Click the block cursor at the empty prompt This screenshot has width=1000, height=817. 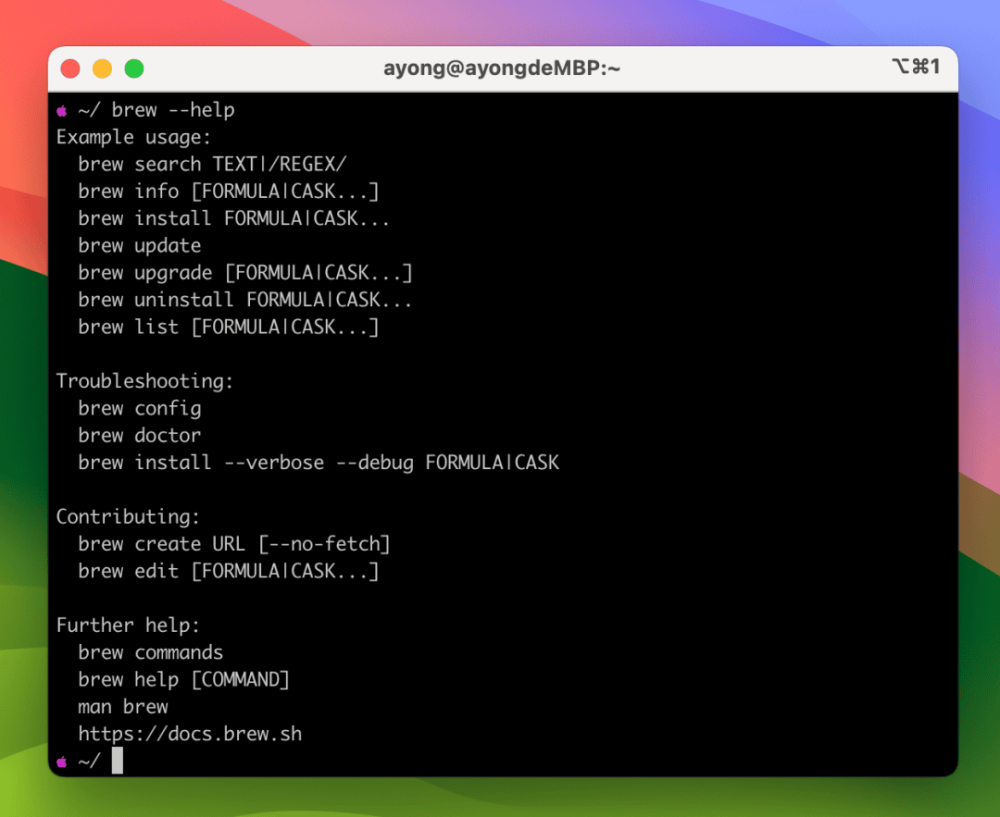coord(117,761)
